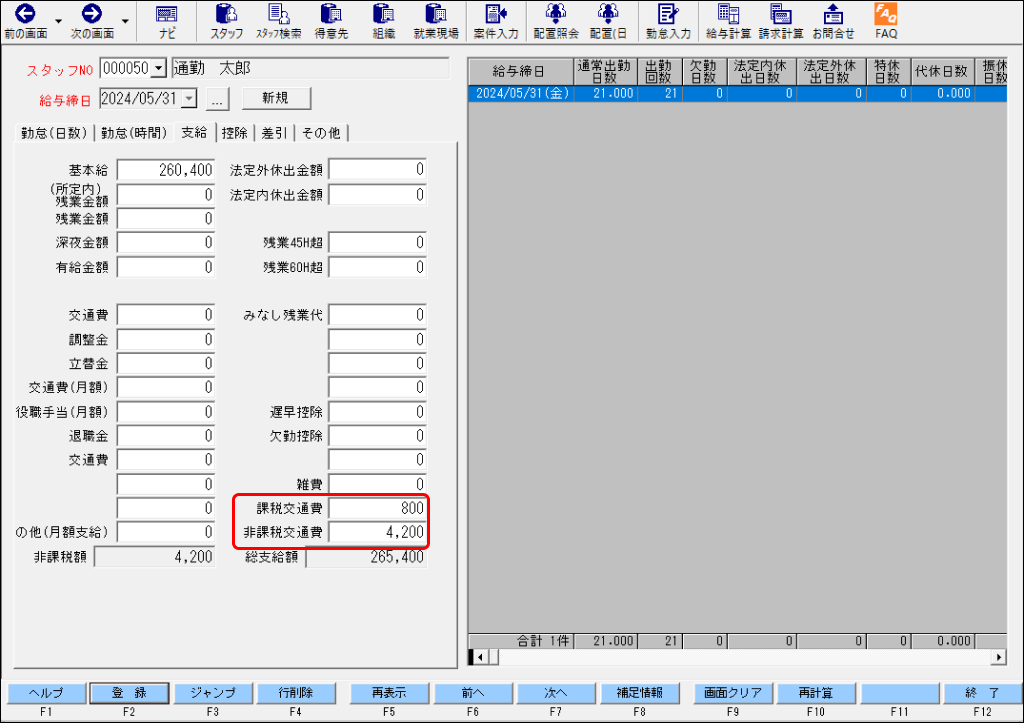Click the 雑費 input field
The height and width of the screenshot is (723, 1024).
[x=377, y=485]
